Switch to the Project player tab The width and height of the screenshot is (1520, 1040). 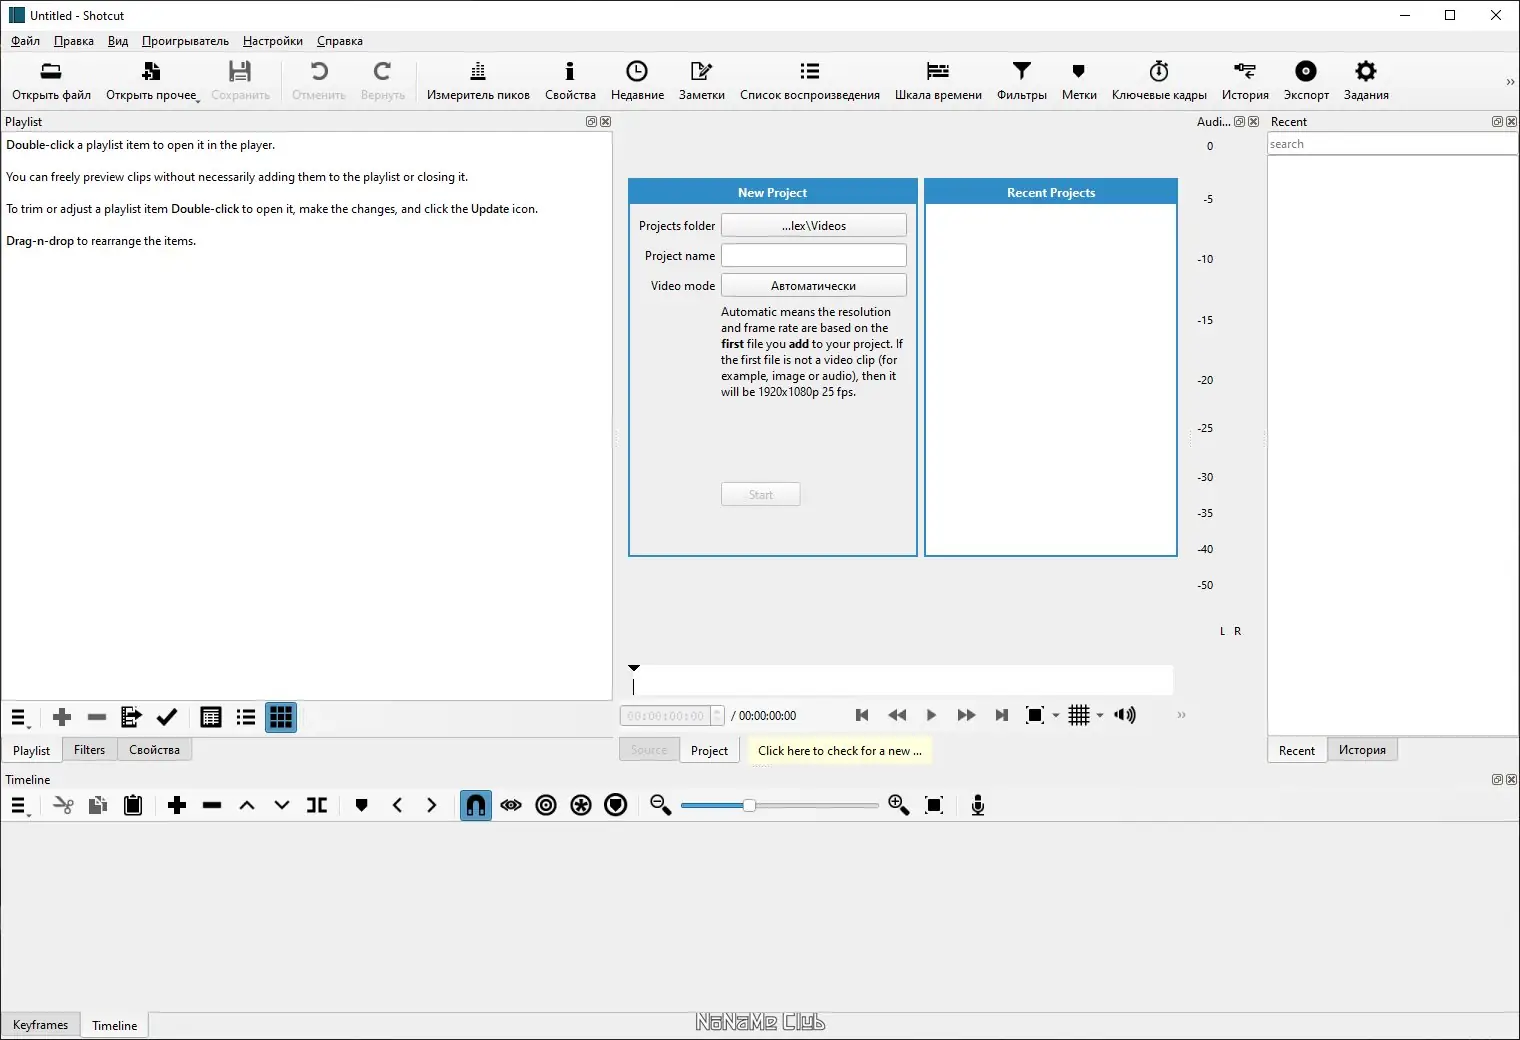click(709, 750)
